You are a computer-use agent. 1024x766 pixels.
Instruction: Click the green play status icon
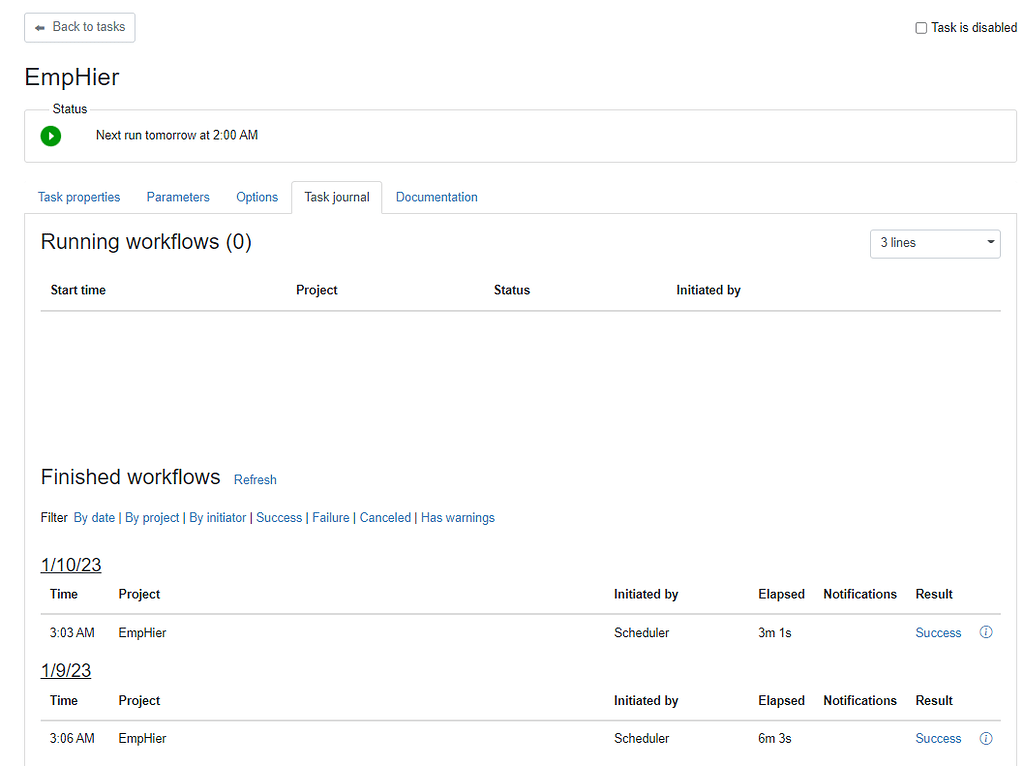click(x=51, y=136)
